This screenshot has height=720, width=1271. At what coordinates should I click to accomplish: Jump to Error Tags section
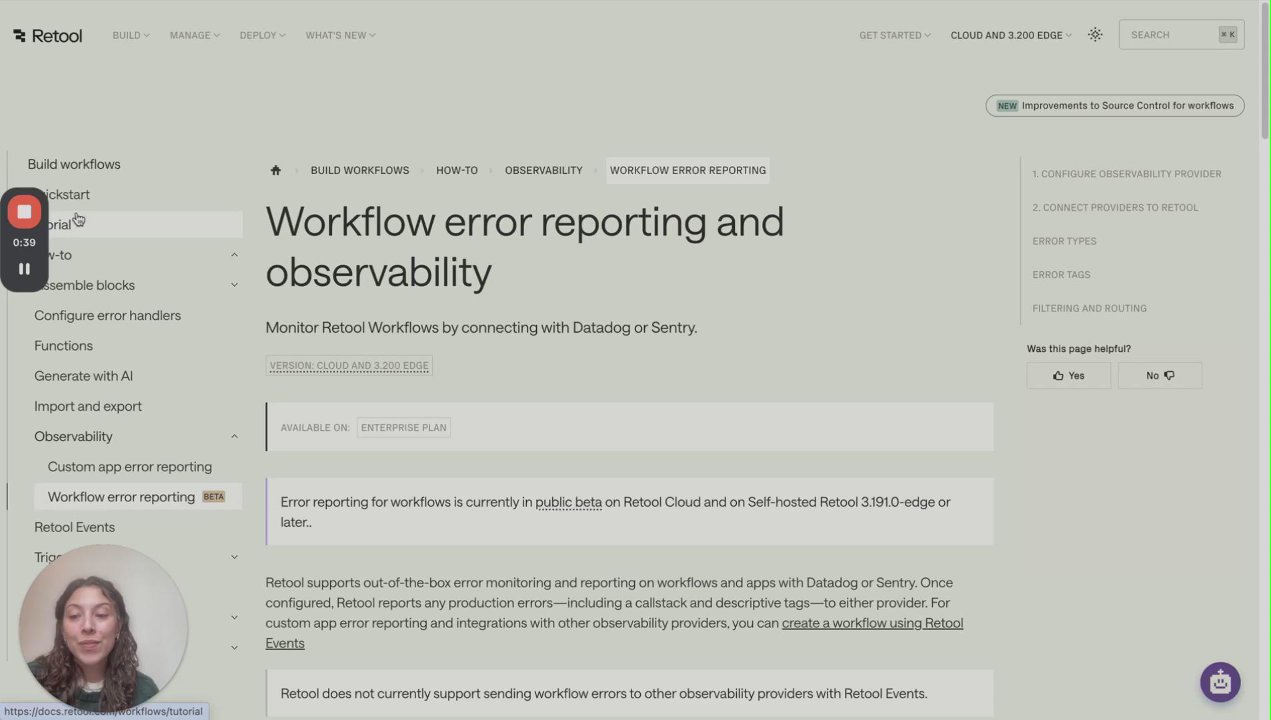click(1061, 274)
